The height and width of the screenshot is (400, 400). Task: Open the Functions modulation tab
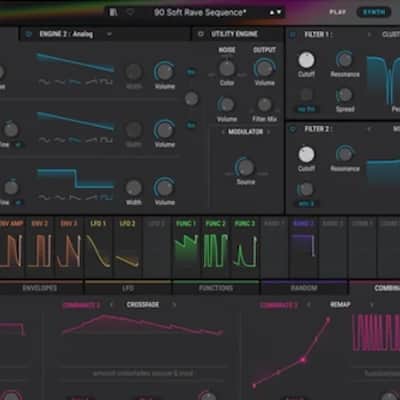[x=216, y=288]
